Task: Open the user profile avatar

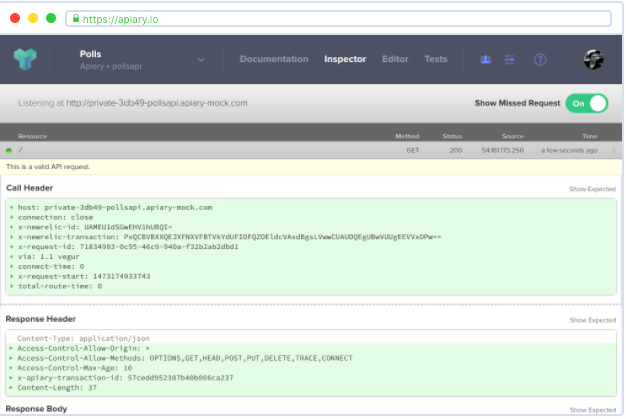Action: (593, 59)
